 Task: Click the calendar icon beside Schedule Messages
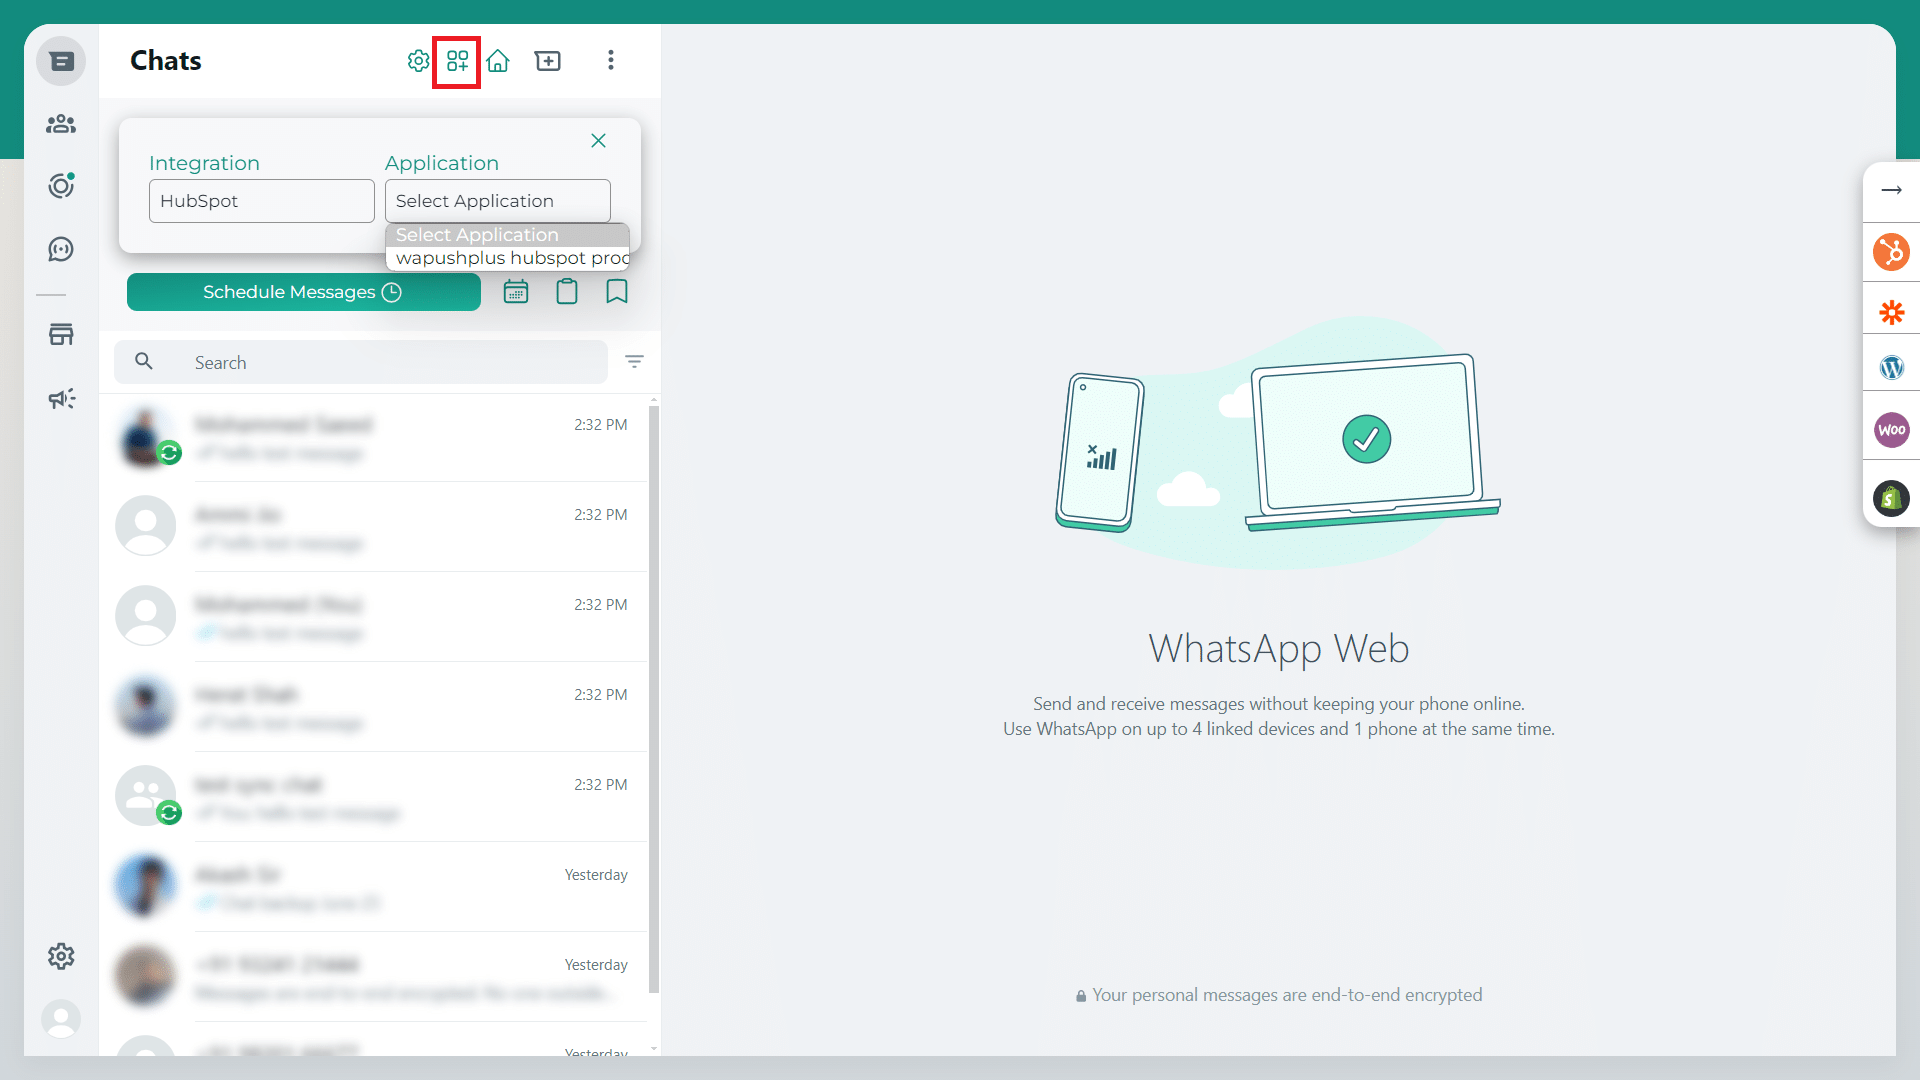coord(516,292)
